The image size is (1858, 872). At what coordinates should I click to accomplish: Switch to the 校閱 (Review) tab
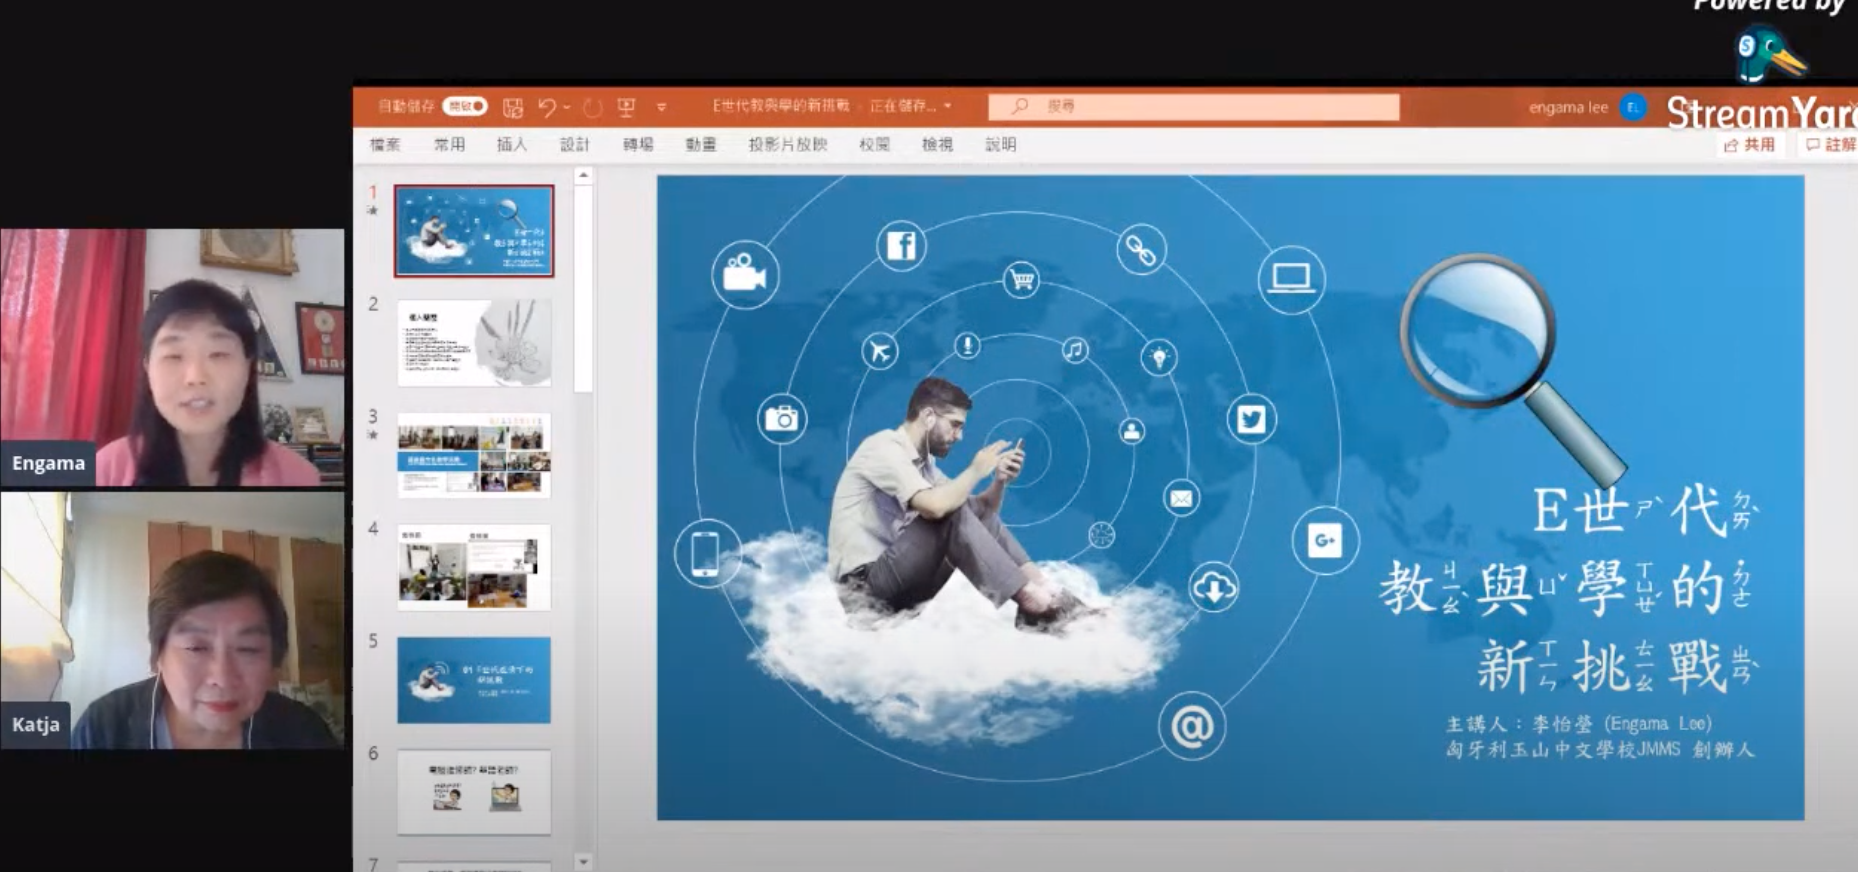874,145
